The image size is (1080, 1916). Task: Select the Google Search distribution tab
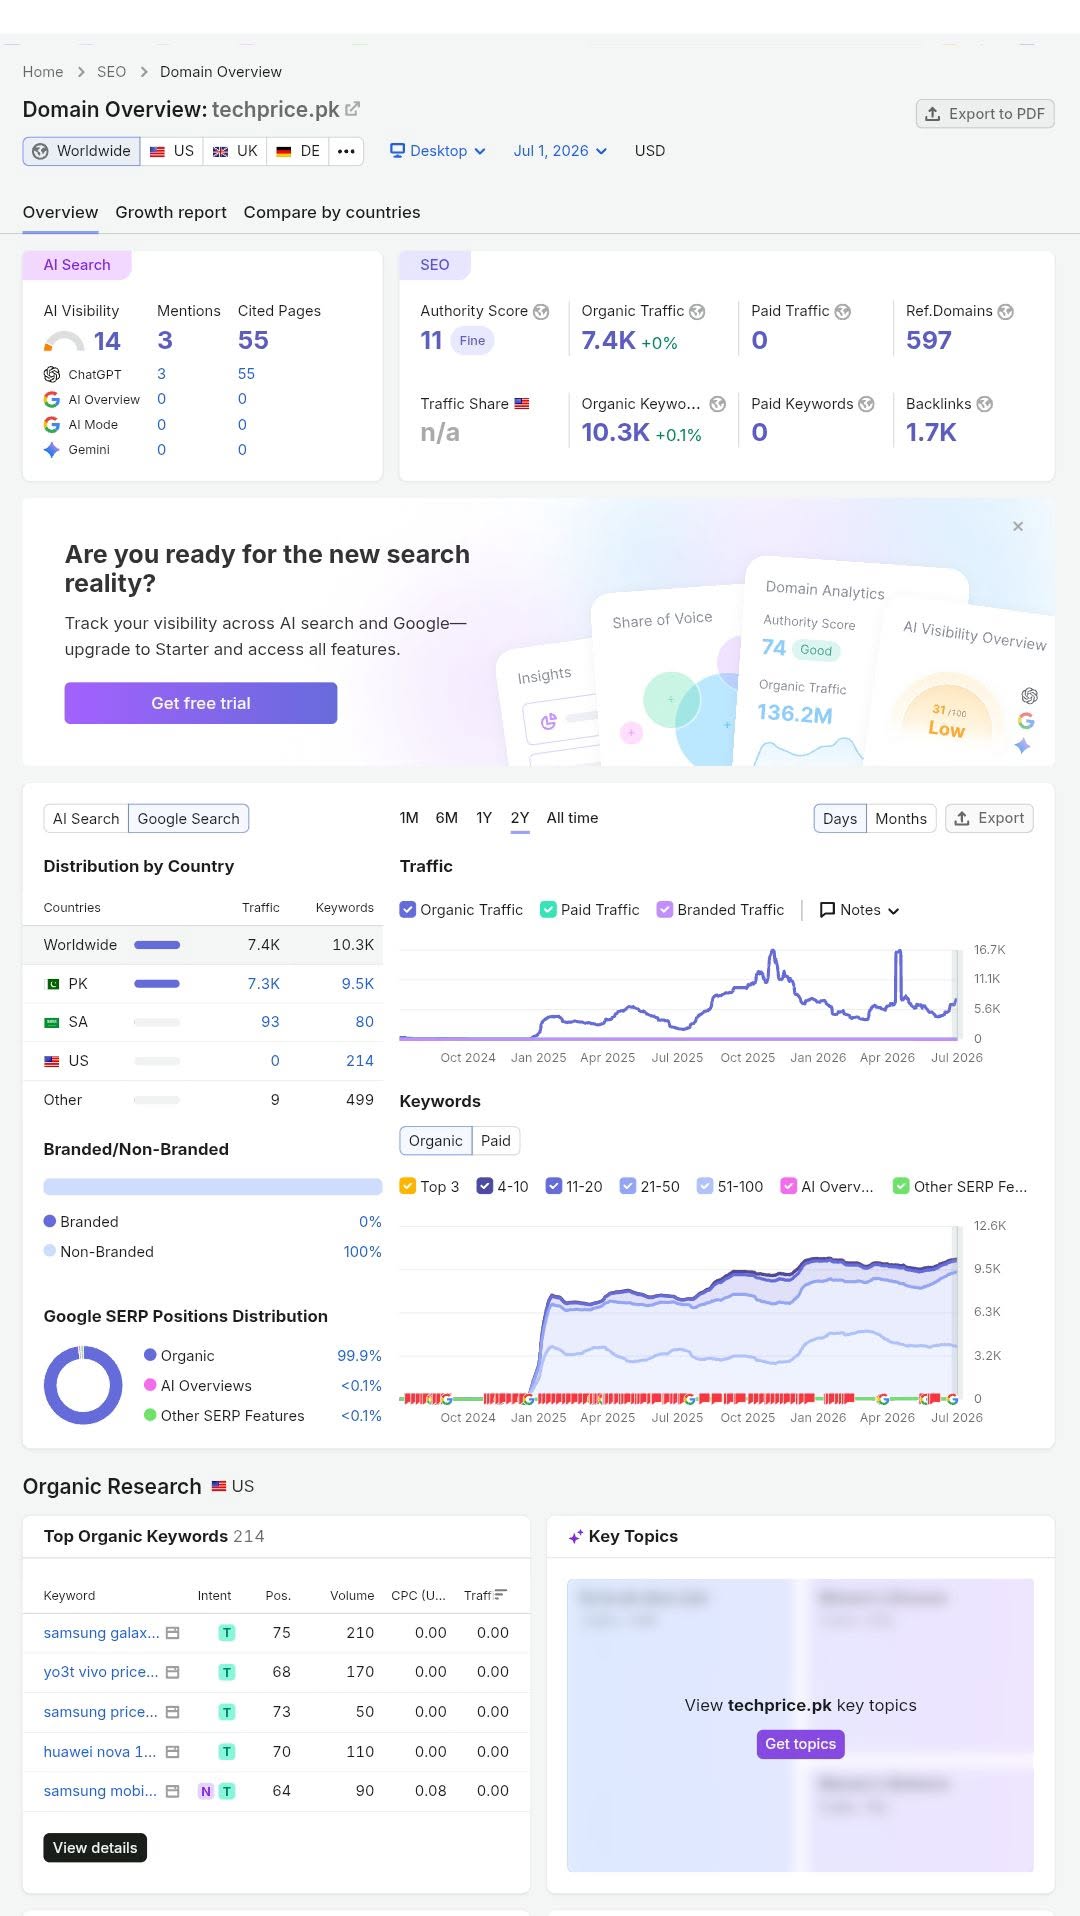pos(189,818)
